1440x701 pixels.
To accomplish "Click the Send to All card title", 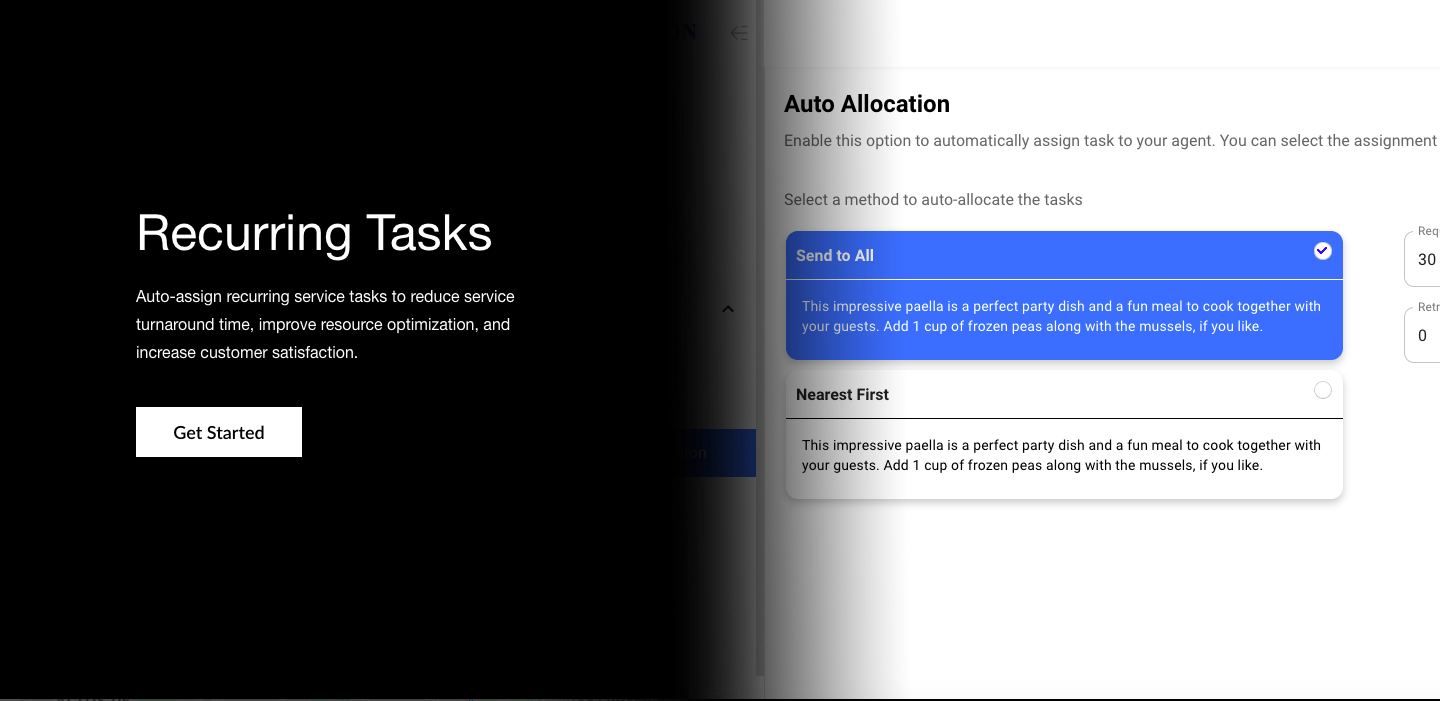I will [835, 256].
